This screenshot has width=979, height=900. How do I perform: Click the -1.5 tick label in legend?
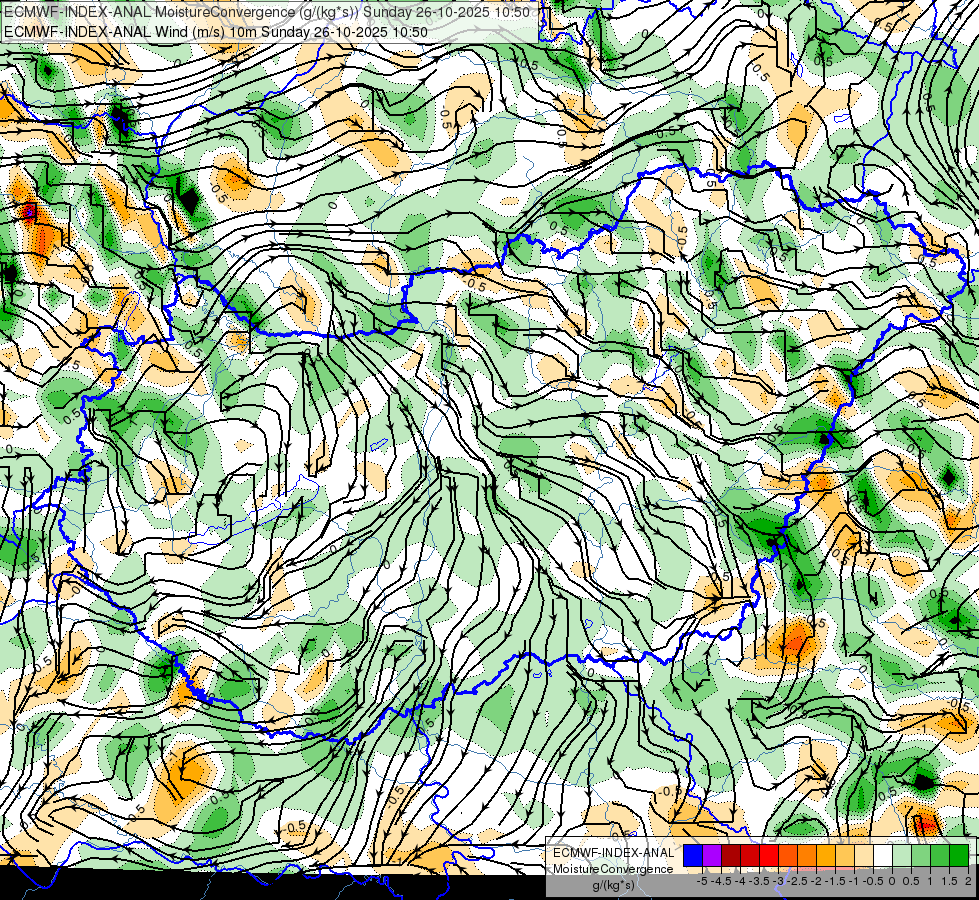point(835,881)
